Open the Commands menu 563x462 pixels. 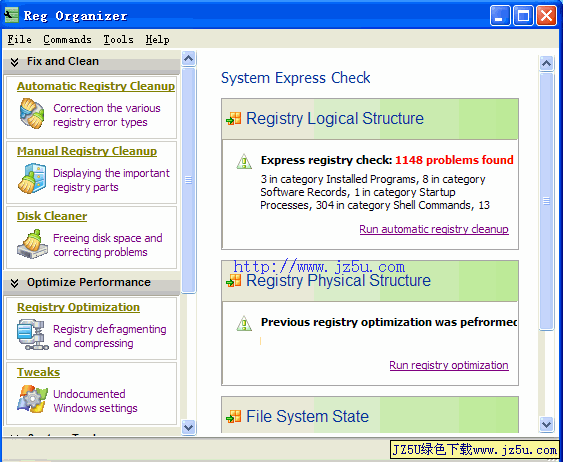[68, 39]
